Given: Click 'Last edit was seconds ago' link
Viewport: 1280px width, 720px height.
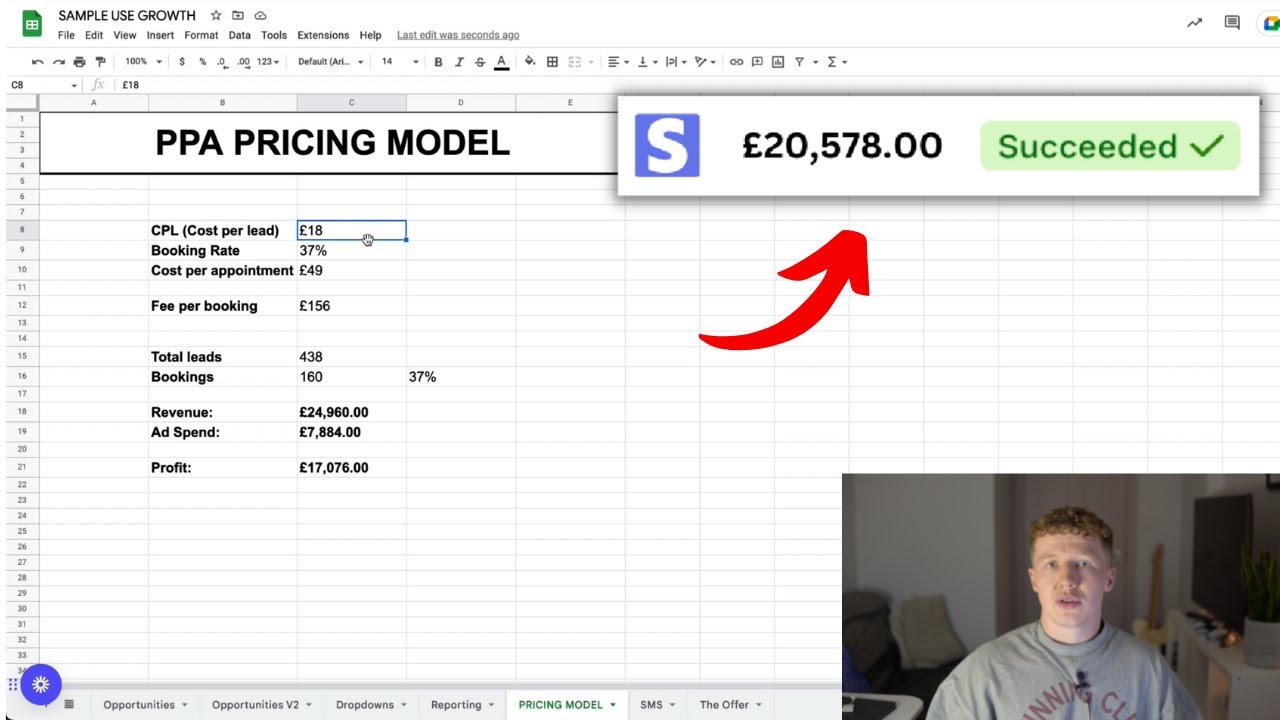Looking at the screenshot, I should click(458, 35).
